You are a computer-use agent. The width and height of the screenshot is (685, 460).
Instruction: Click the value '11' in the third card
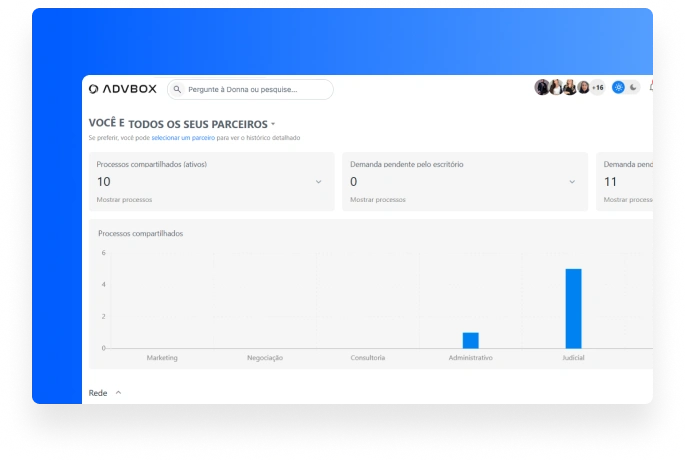(x=610, y=182)
